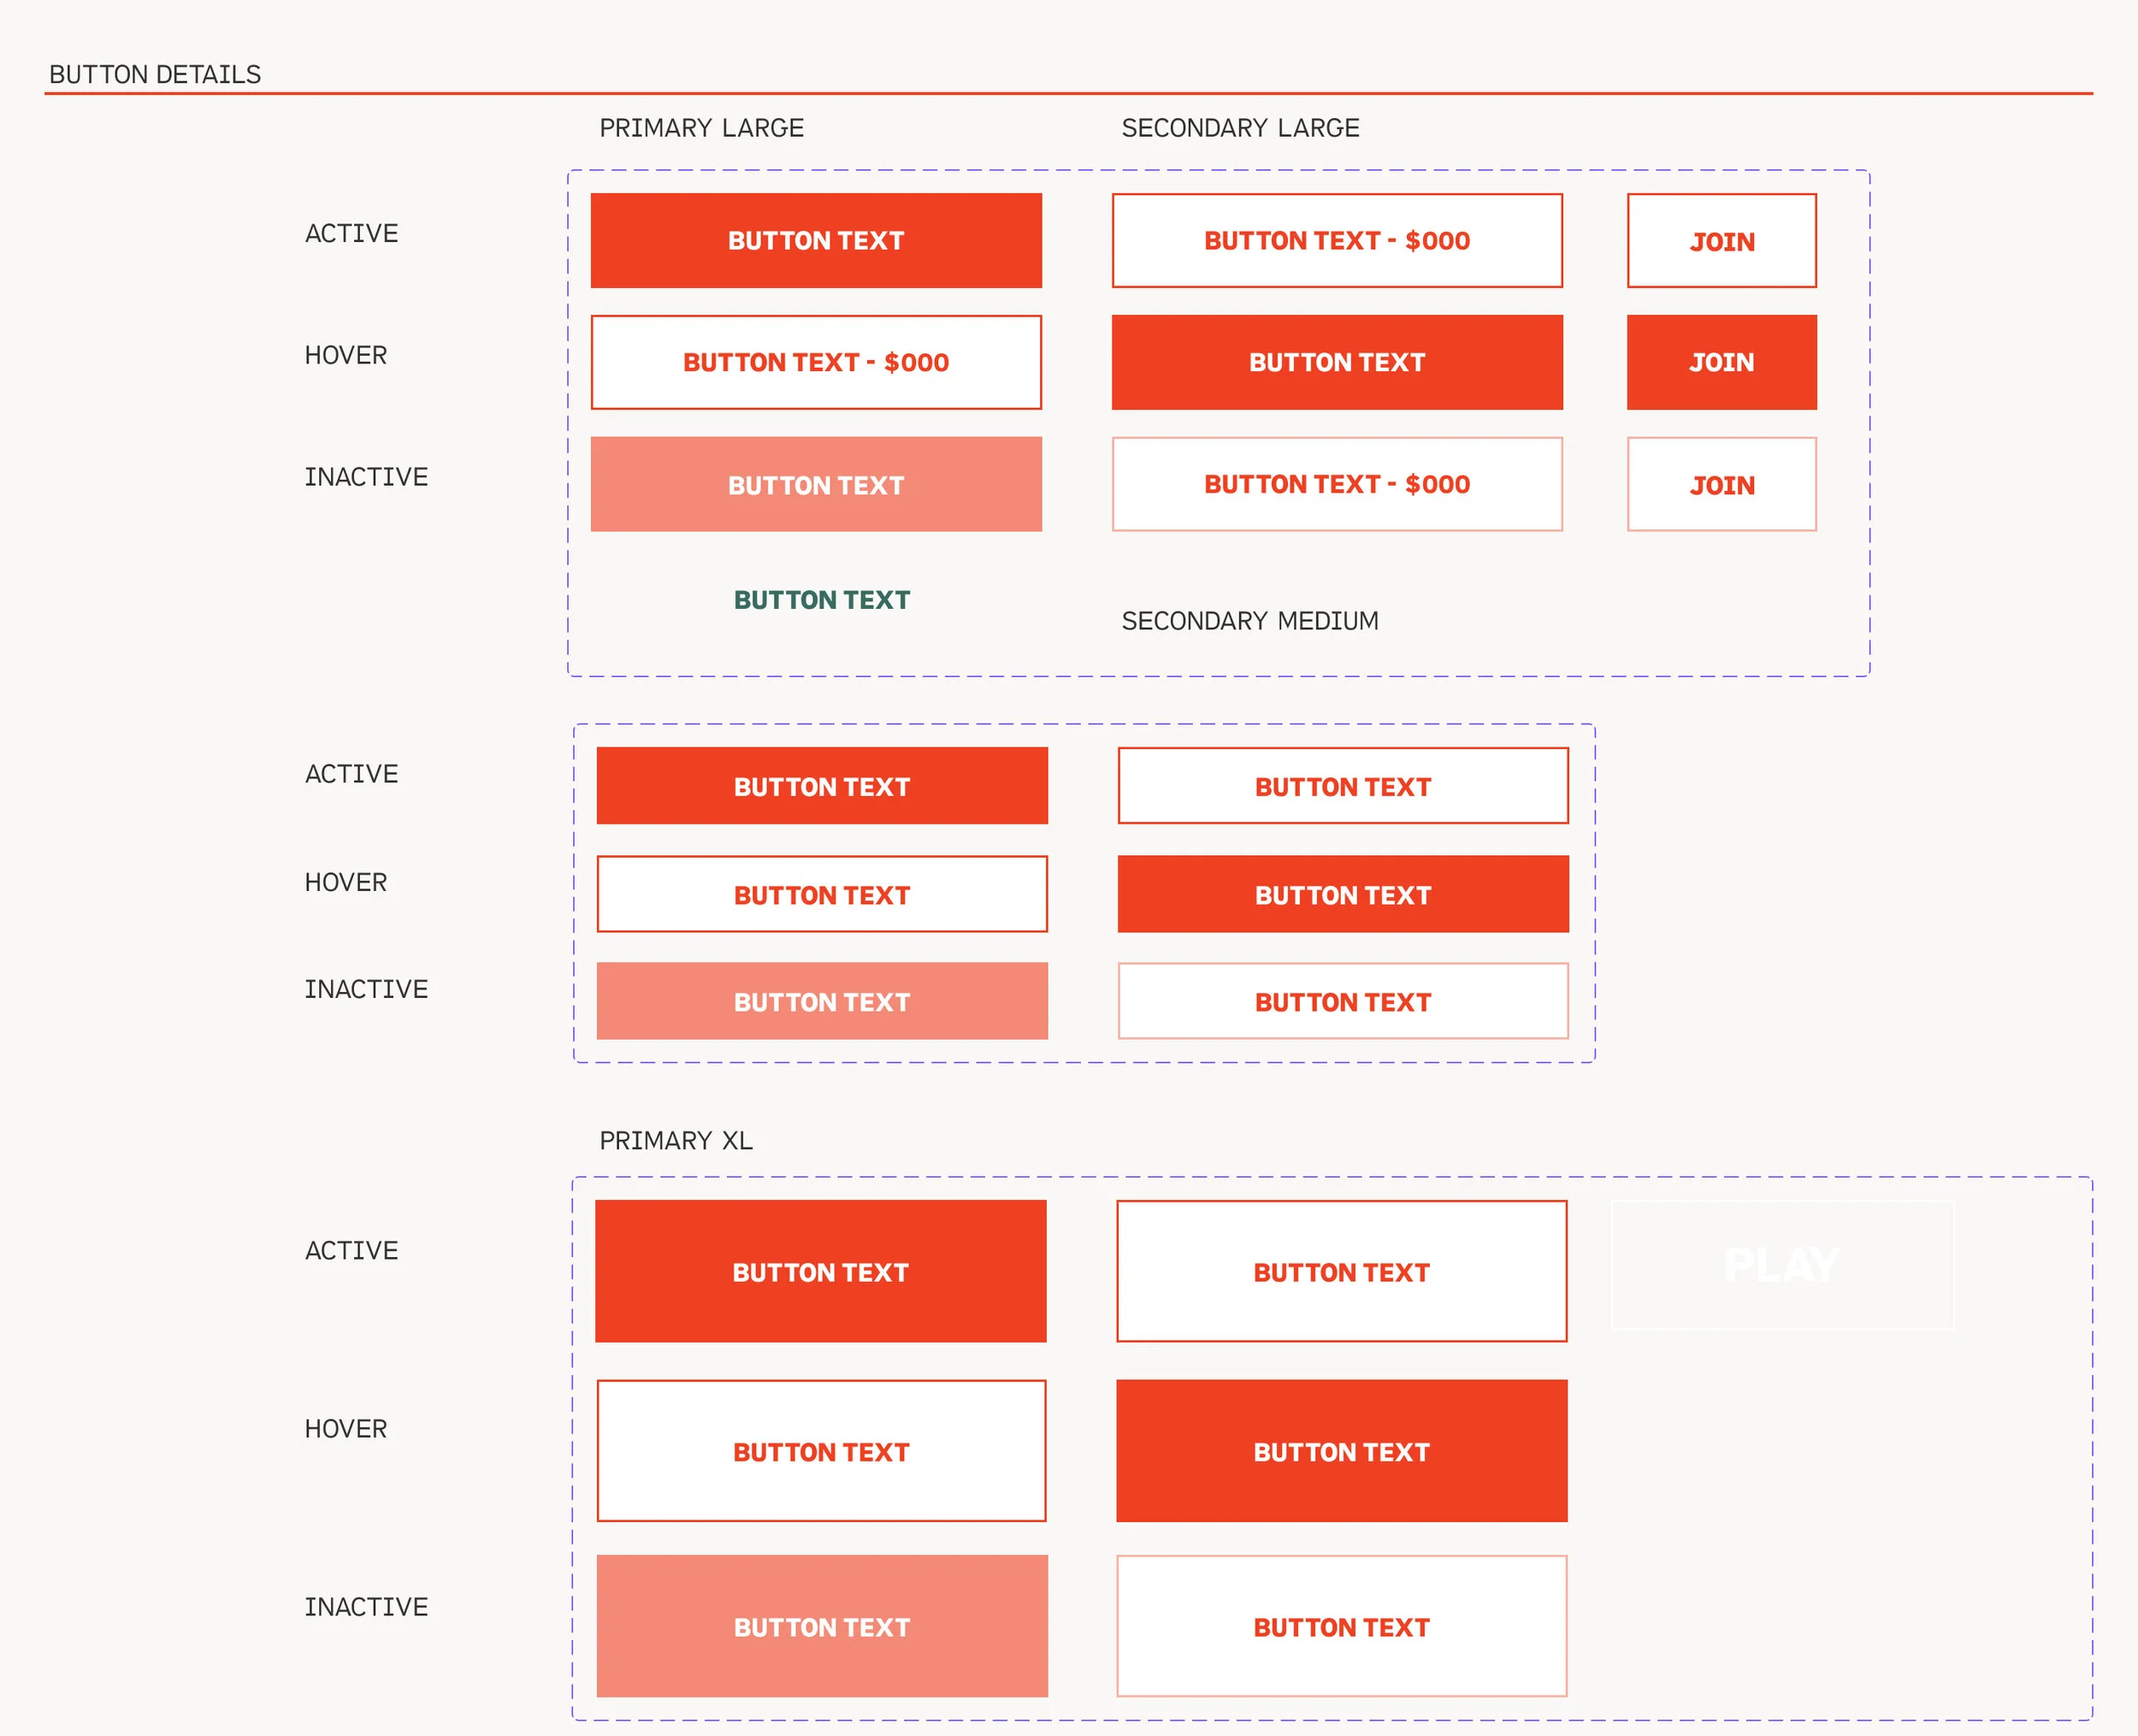Click the Primary XL hover outlined button
Viewport: 2138px width, 1736px height.
821,1451
